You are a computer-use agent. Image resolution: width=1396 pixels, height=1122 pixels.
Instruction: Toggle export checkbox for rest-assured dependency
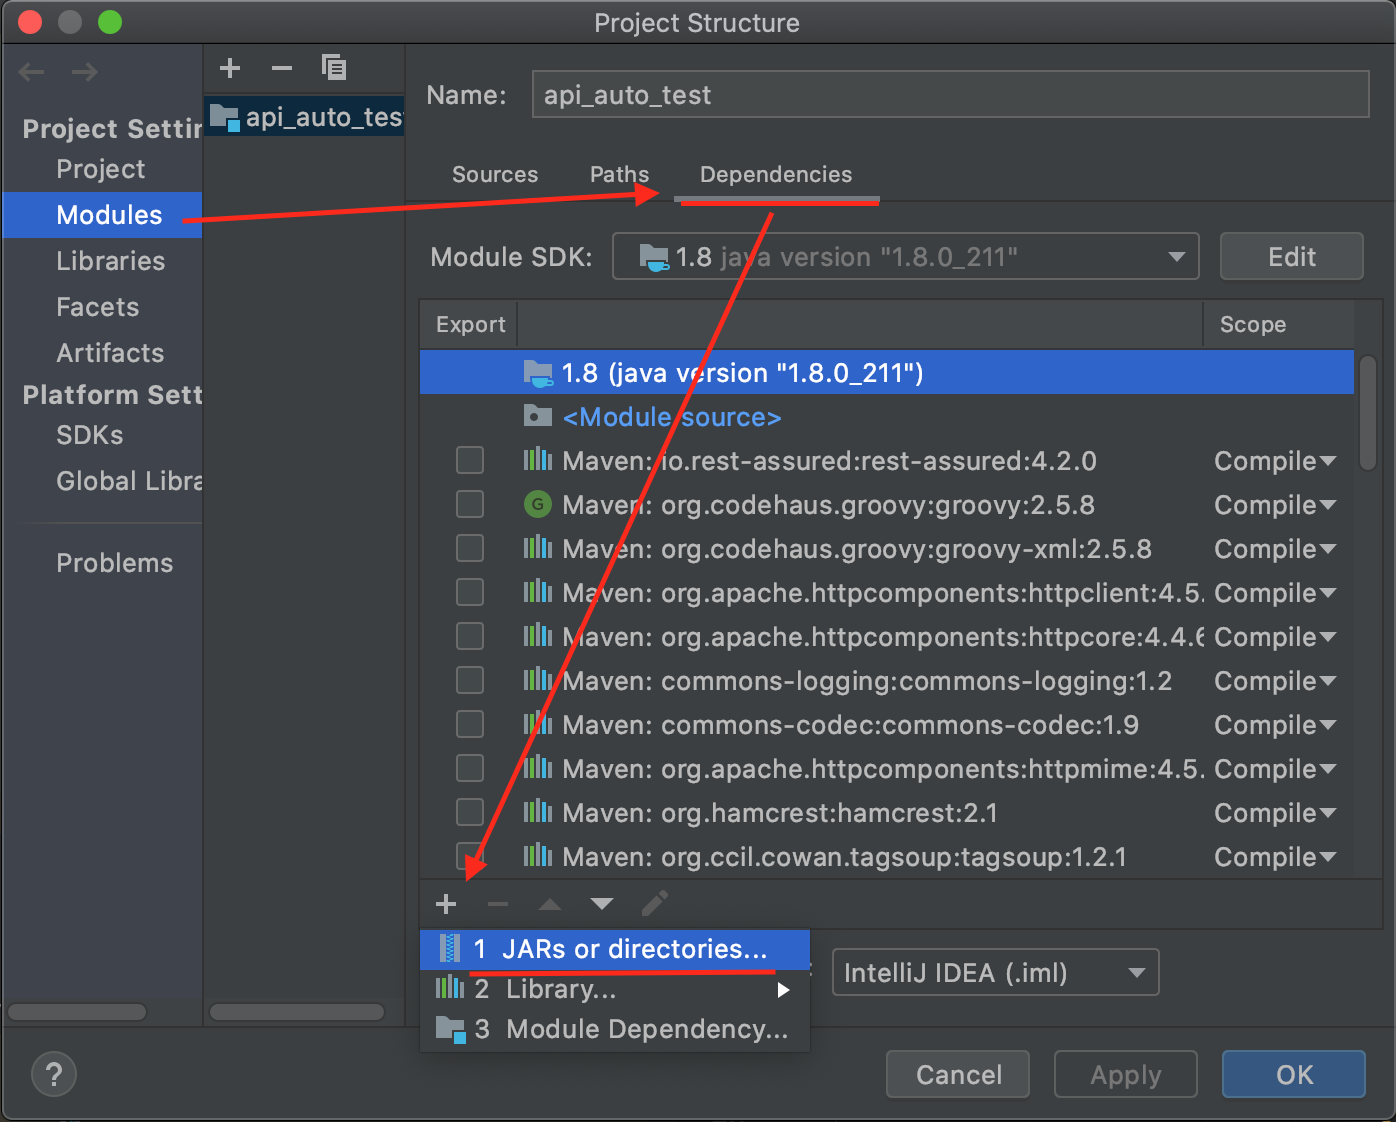470,460
